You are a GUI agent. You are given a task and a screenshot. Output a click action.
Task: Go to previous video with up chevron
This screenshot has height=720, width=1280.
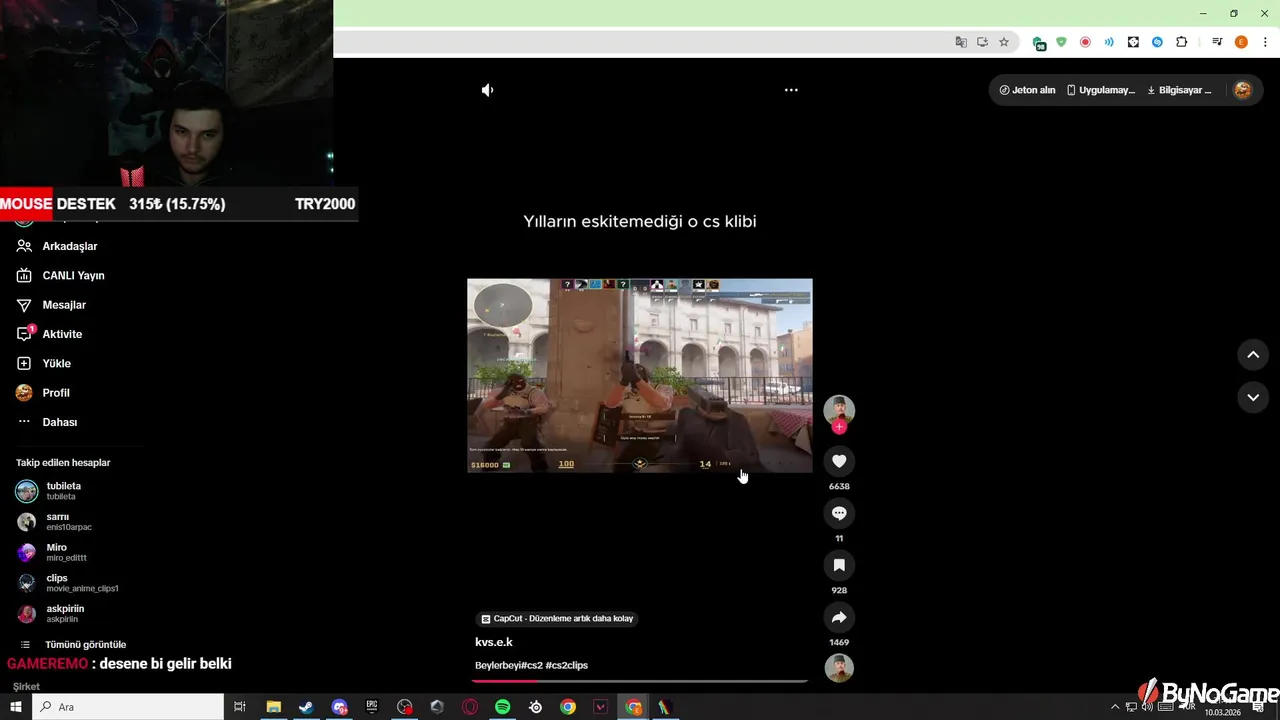pyautogui.click(x=1253, y=355)
